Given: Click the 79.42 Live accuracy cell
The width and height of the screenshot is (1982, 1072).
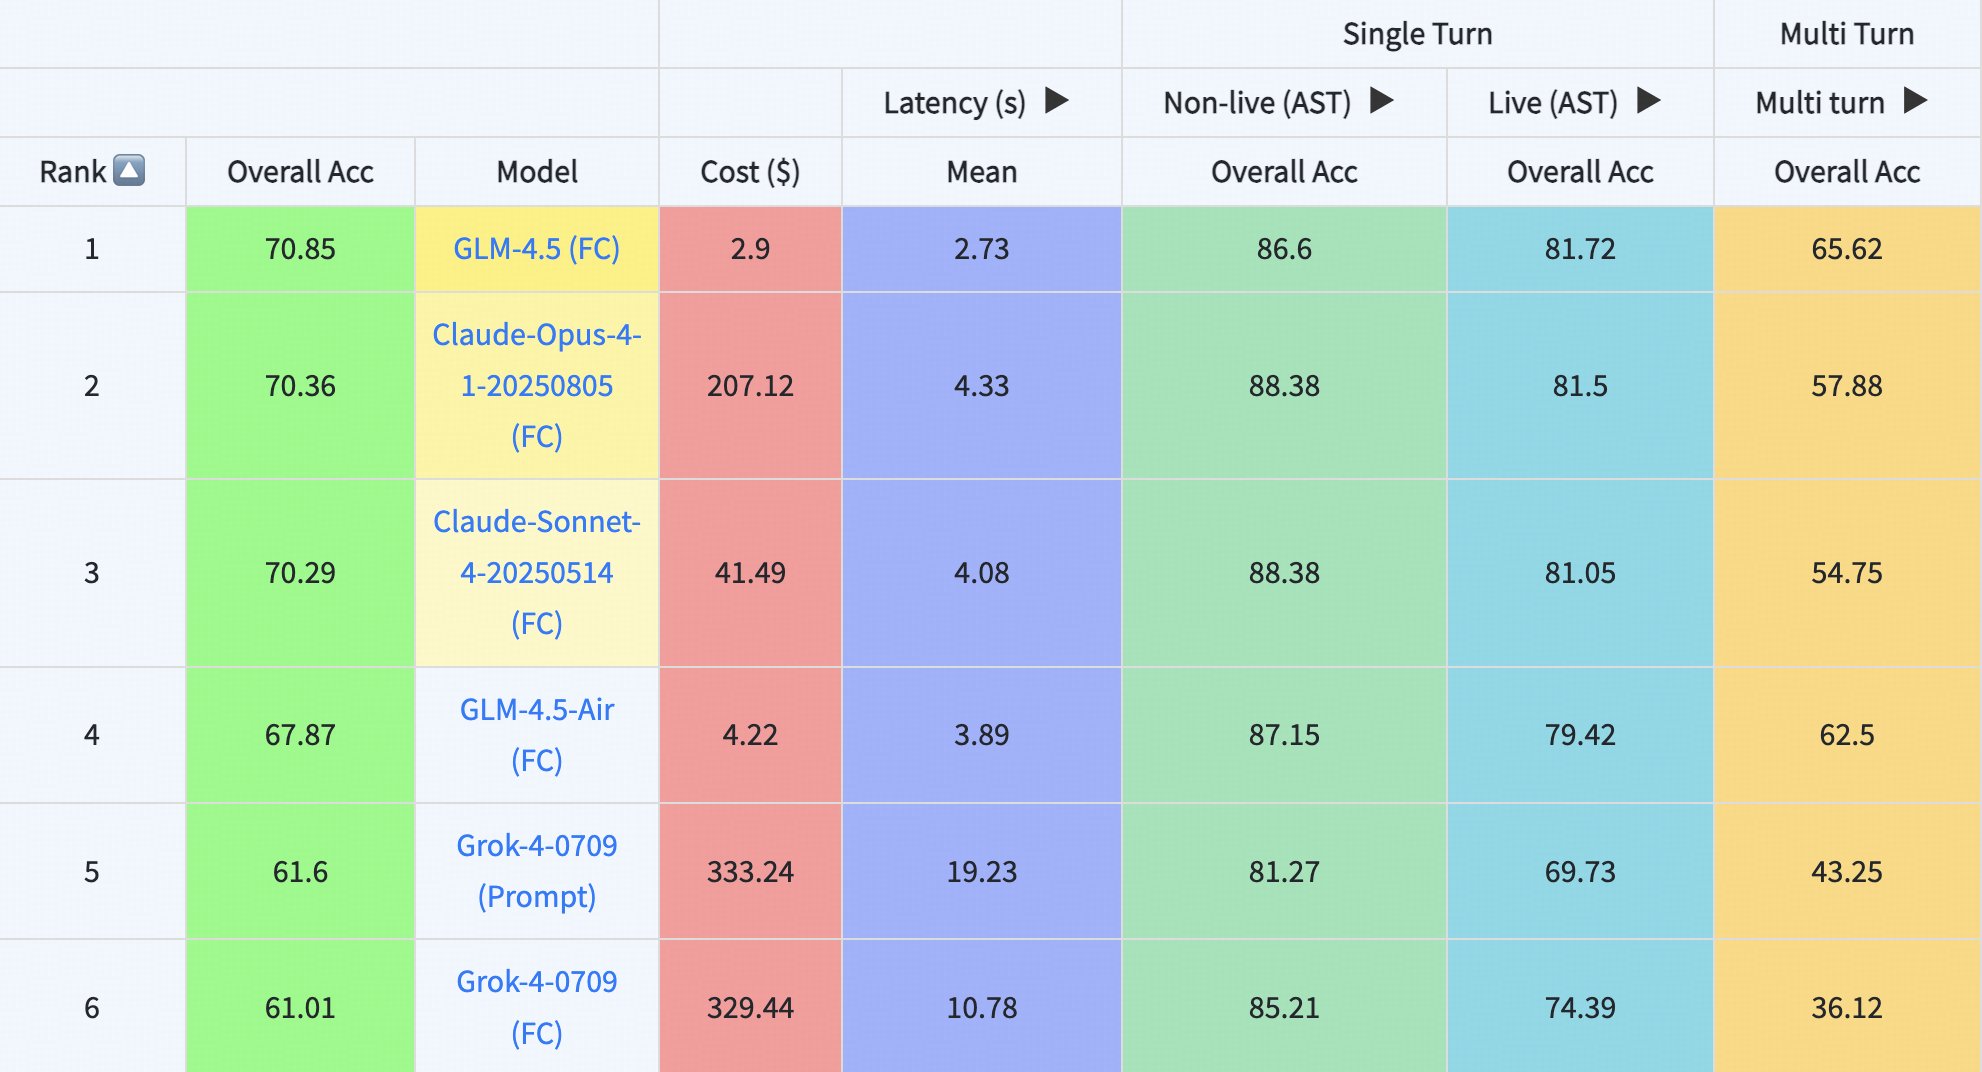Looking at the screenshot, I should pyautogui.click(x=1580, y=734).
